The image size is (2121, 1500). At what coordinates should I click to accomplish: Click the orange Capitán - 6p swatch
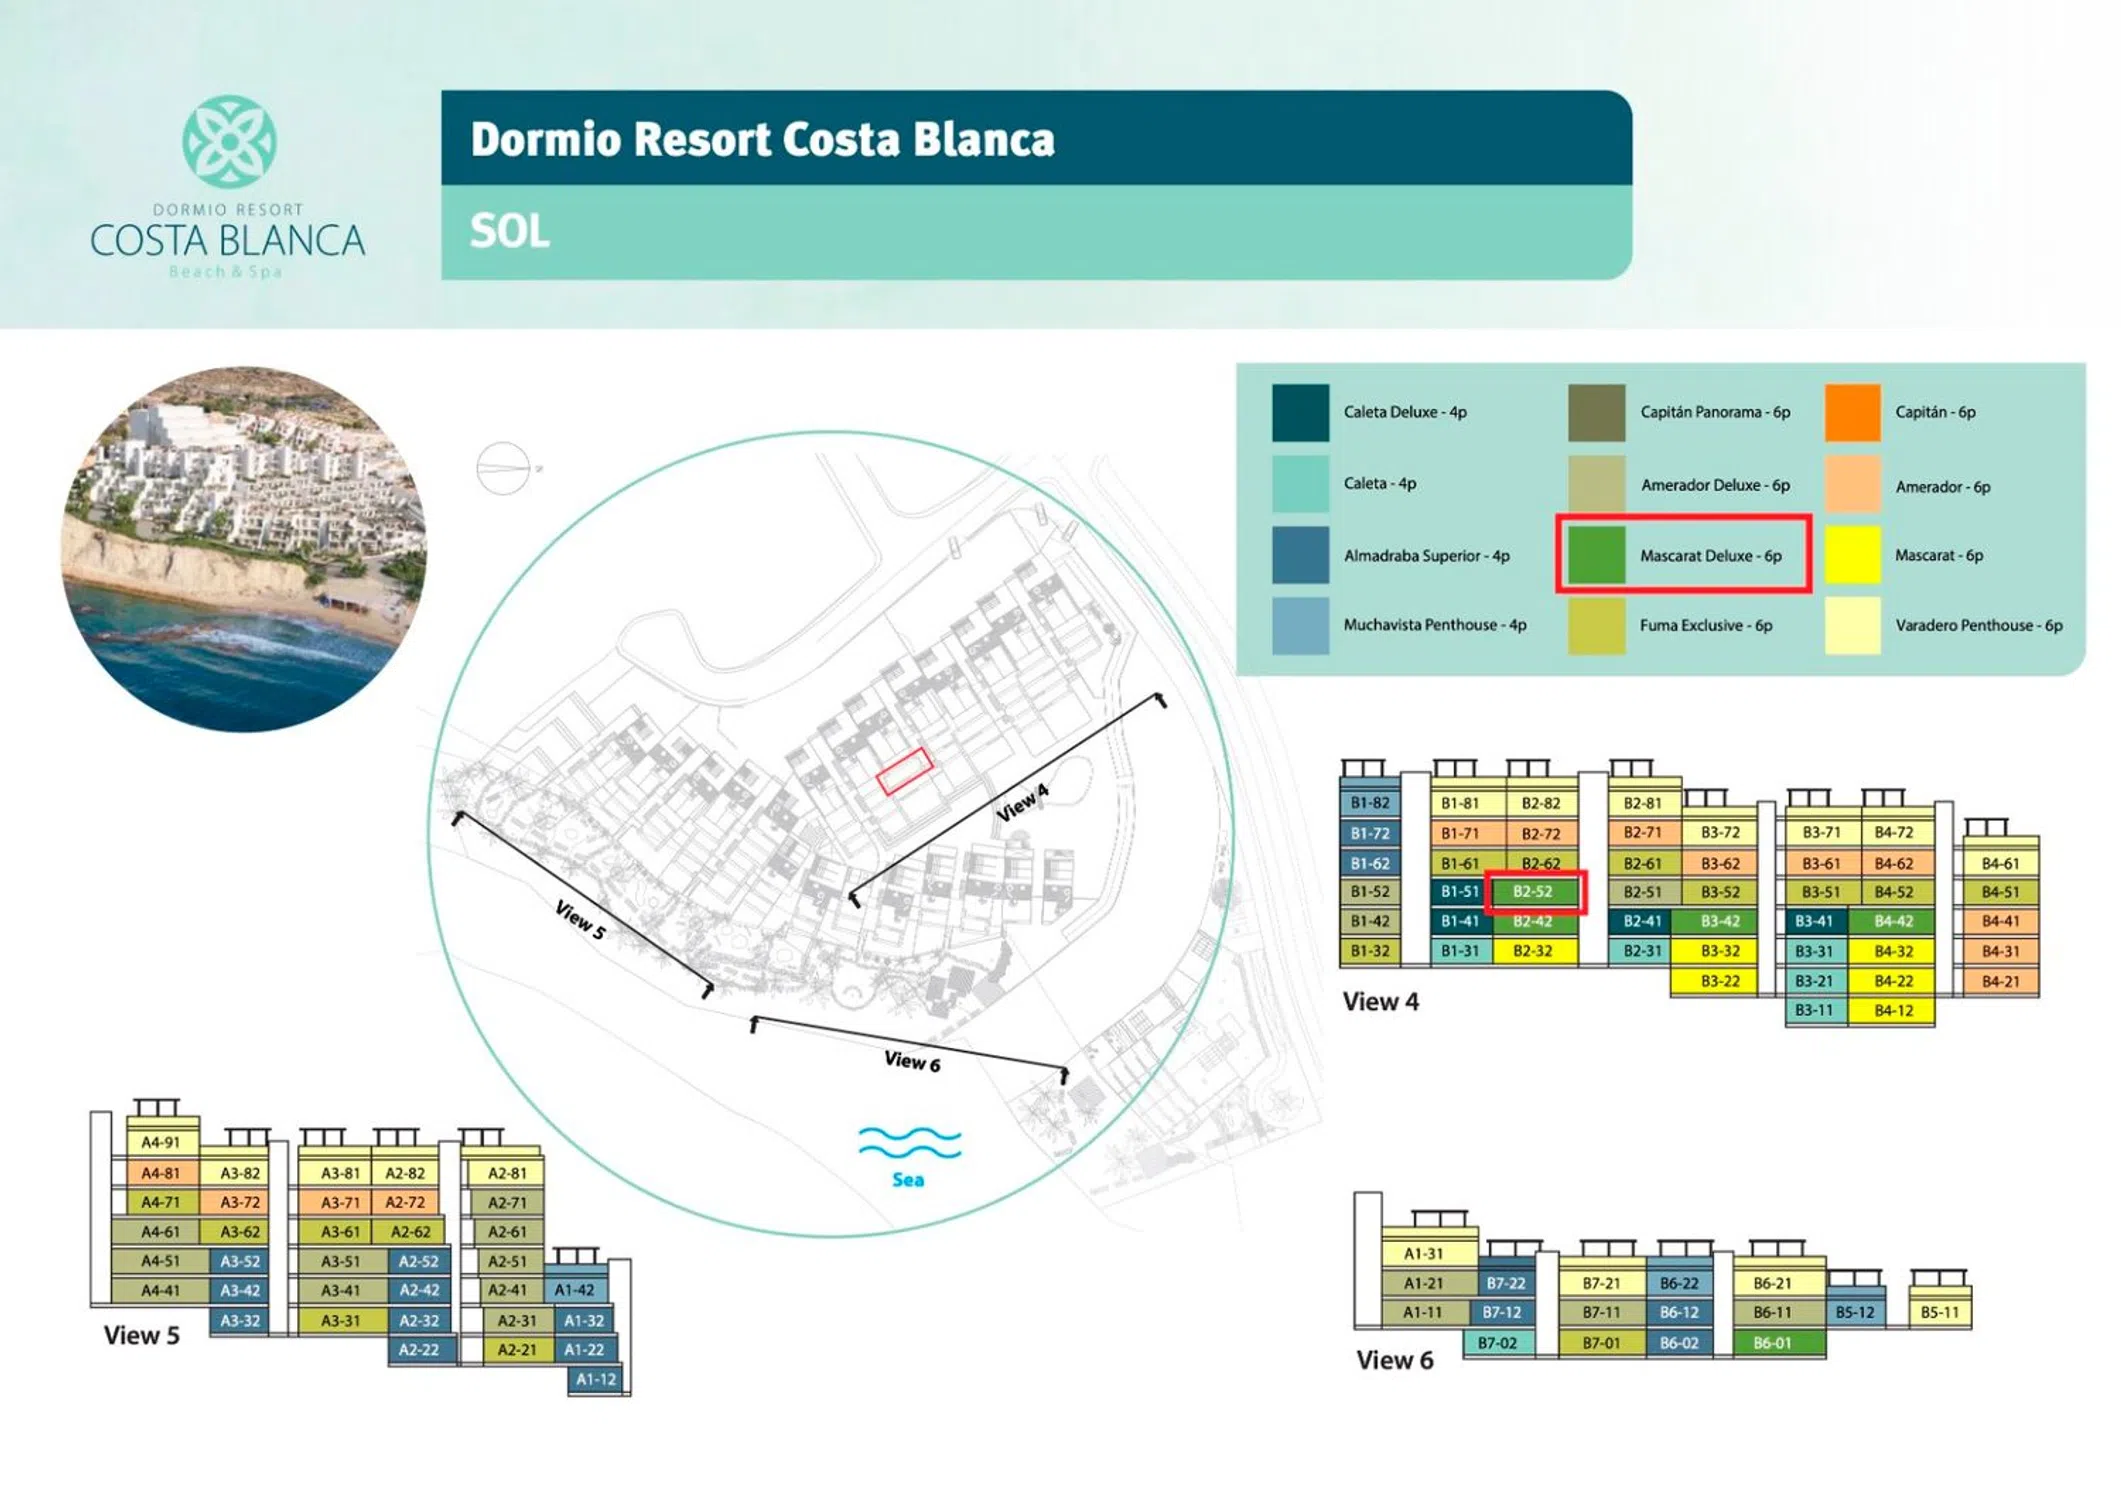pyautogui.click(x=1852, y=413)
